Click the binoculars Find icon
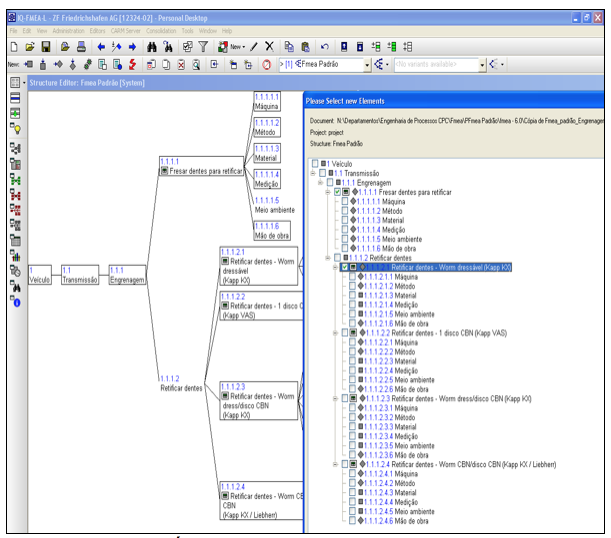611x538 pixels. click(x=152, y=47)
